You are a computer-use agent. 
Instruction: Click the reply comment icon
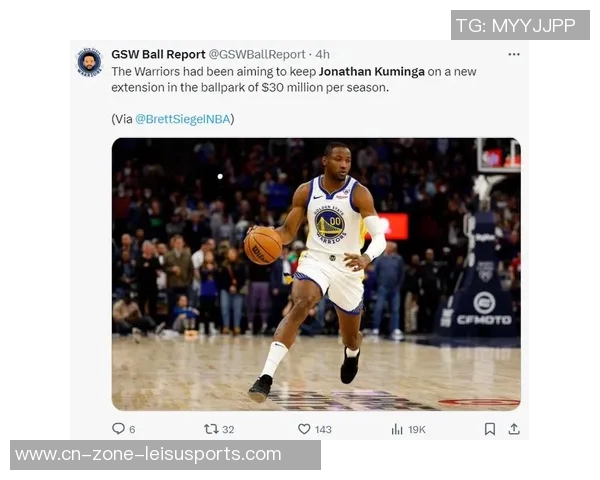(118, 428)
